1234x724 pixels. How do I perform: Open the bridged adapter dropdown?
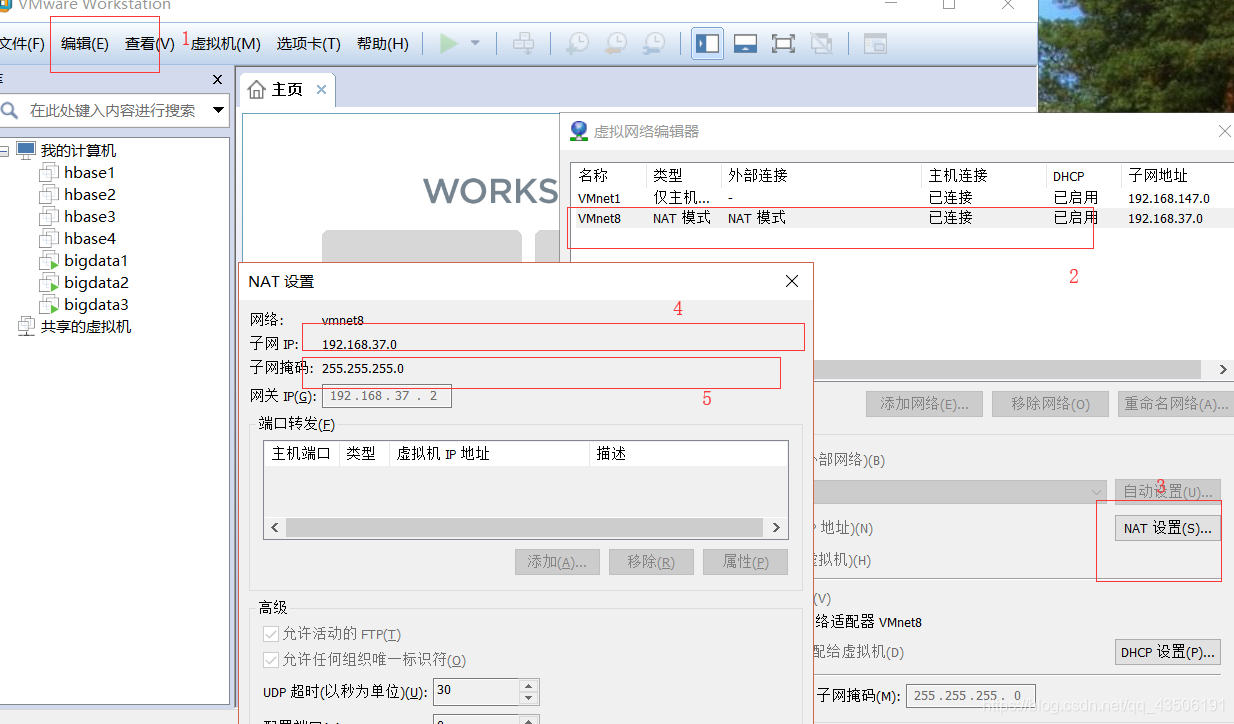(1096, 492)
